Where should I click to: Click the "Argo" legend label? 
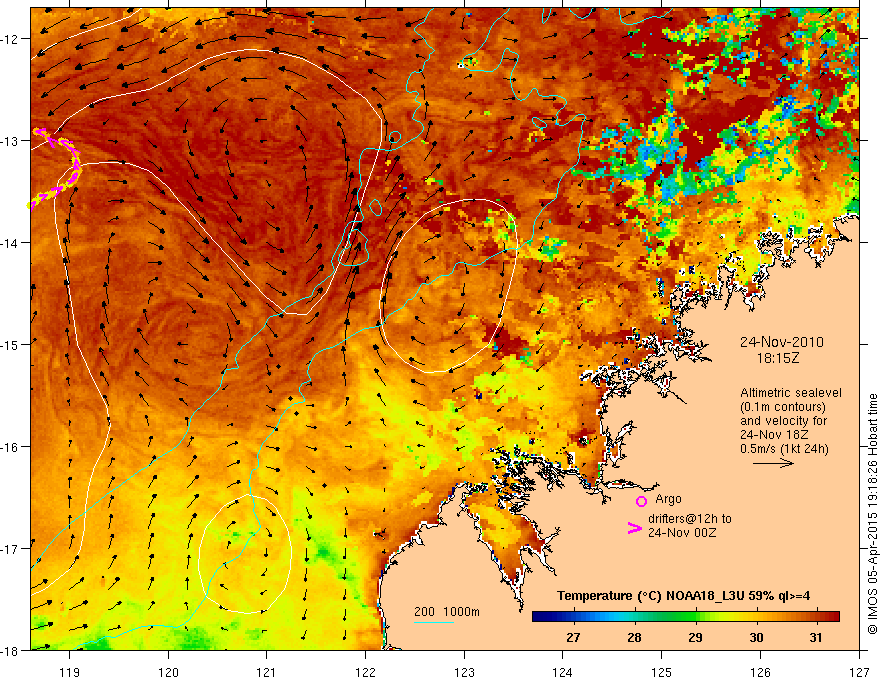(668, 499)
